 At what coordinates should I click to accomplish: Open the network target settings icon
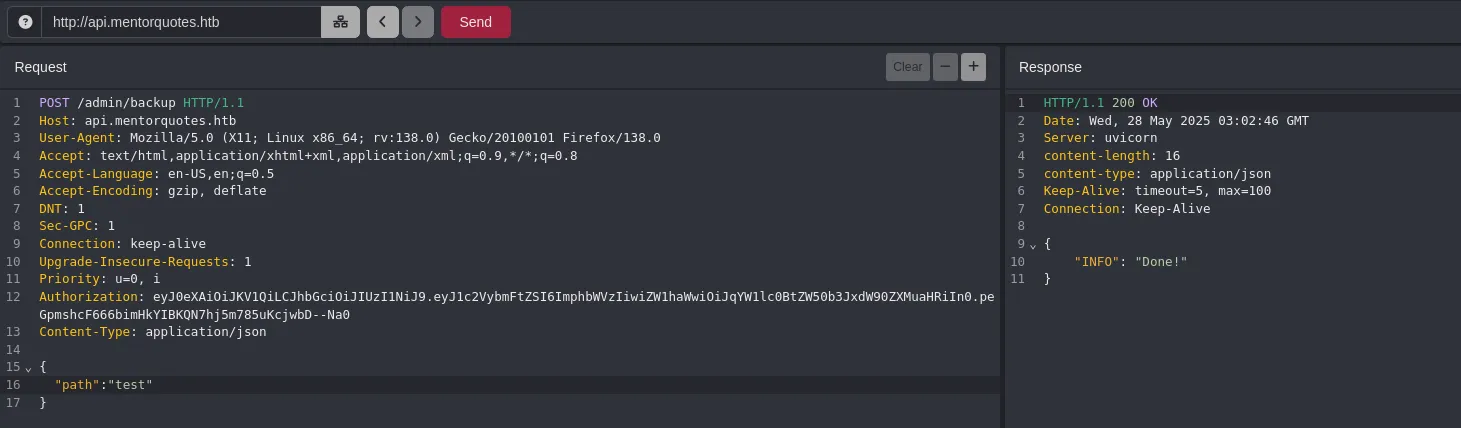340,22
